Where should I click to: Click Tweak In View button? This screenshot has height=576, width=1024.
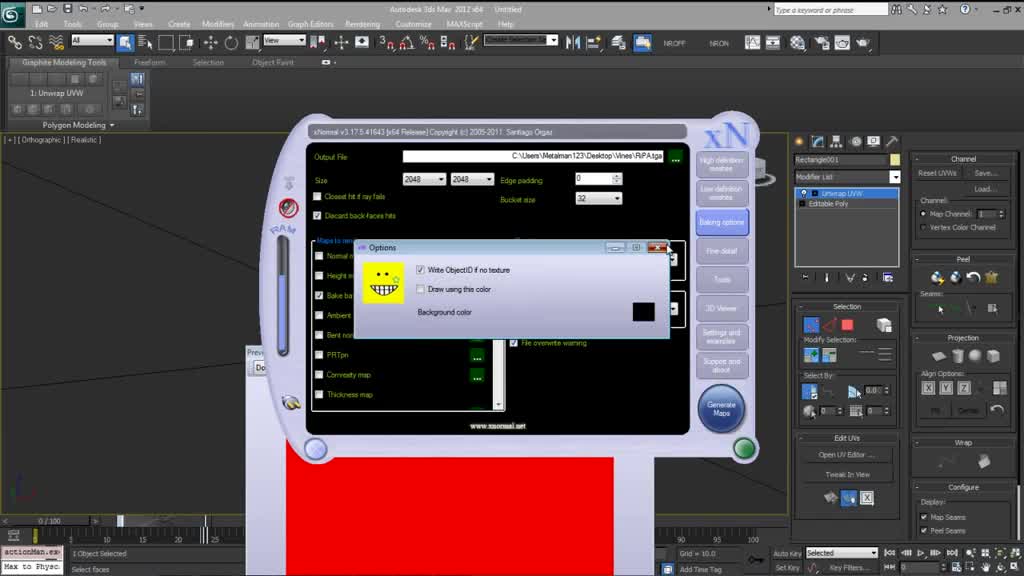click(847, 475)
